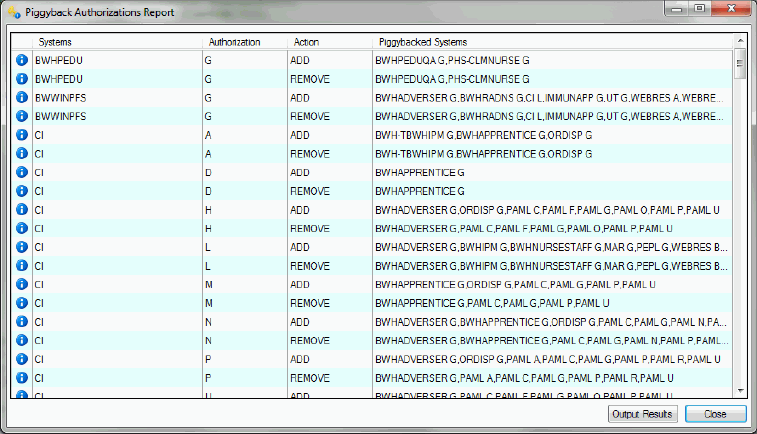Sort by the Systems column header
The width and height of the screenshot is (757, 434).
pyautogui.click(x=55, y=42)
